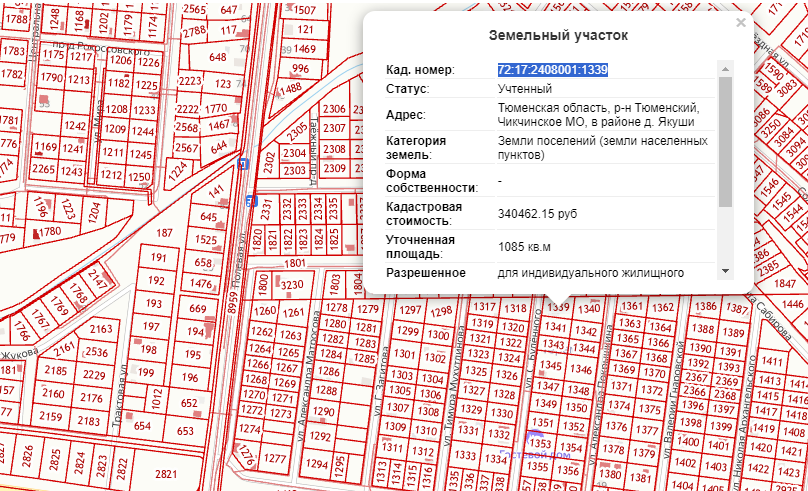Screen dimensions: 808x491
Task: Click the Земли поселений category value
Action: pyautogui.click(x=602, y=148)
